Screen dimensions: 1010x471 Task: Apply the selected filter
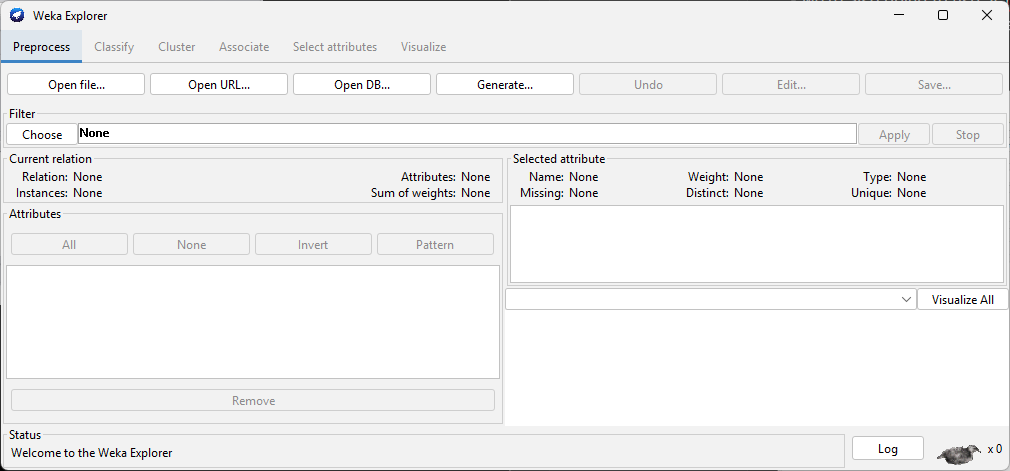pyautogui.click(x=894, y=135)
